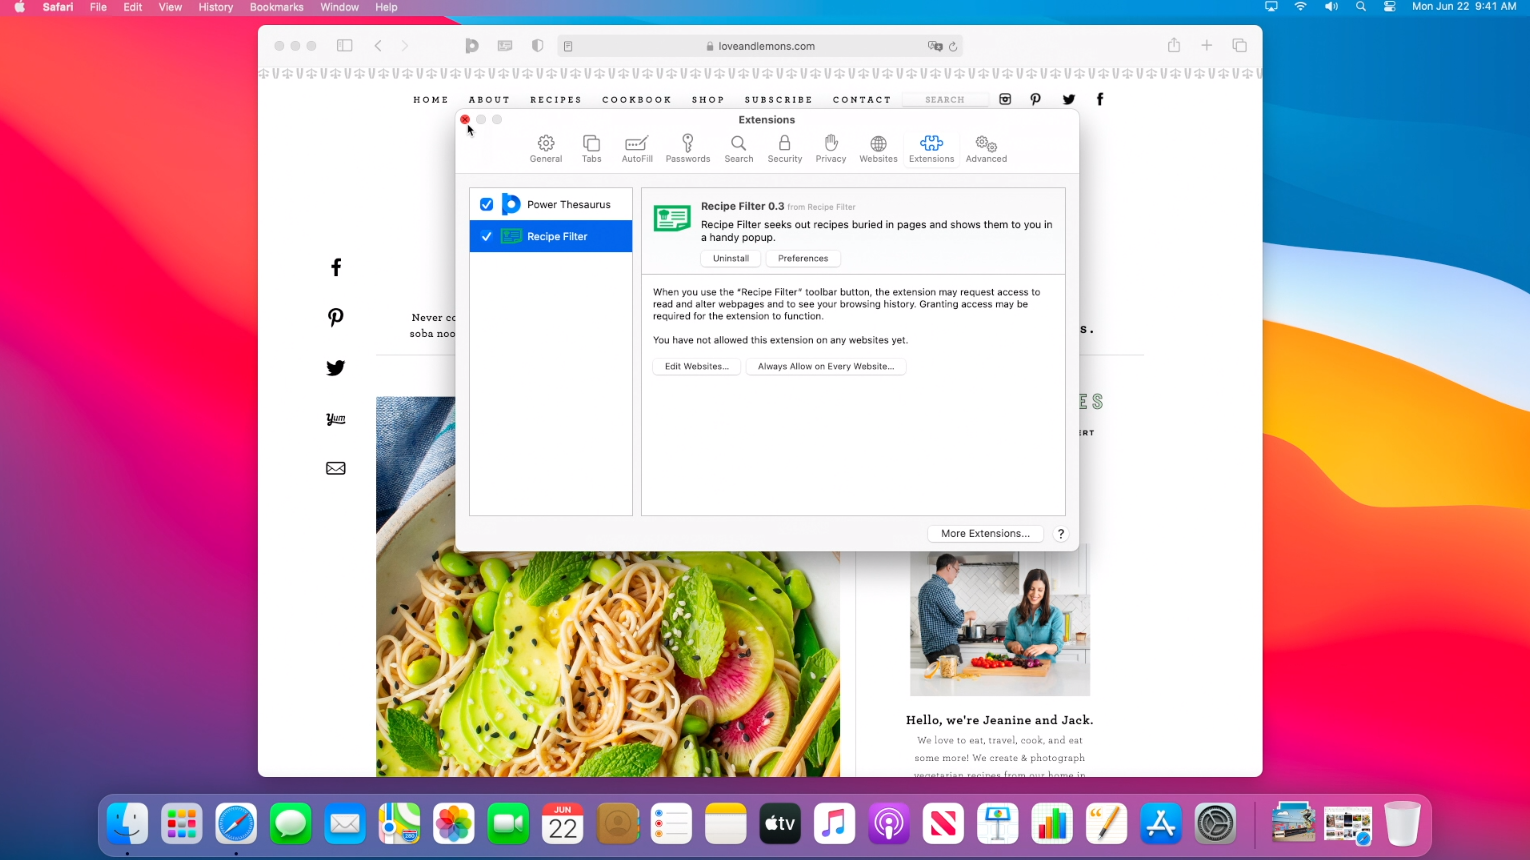Open App Store from the Dock
1530x860 pixels.
[1160, 824]
